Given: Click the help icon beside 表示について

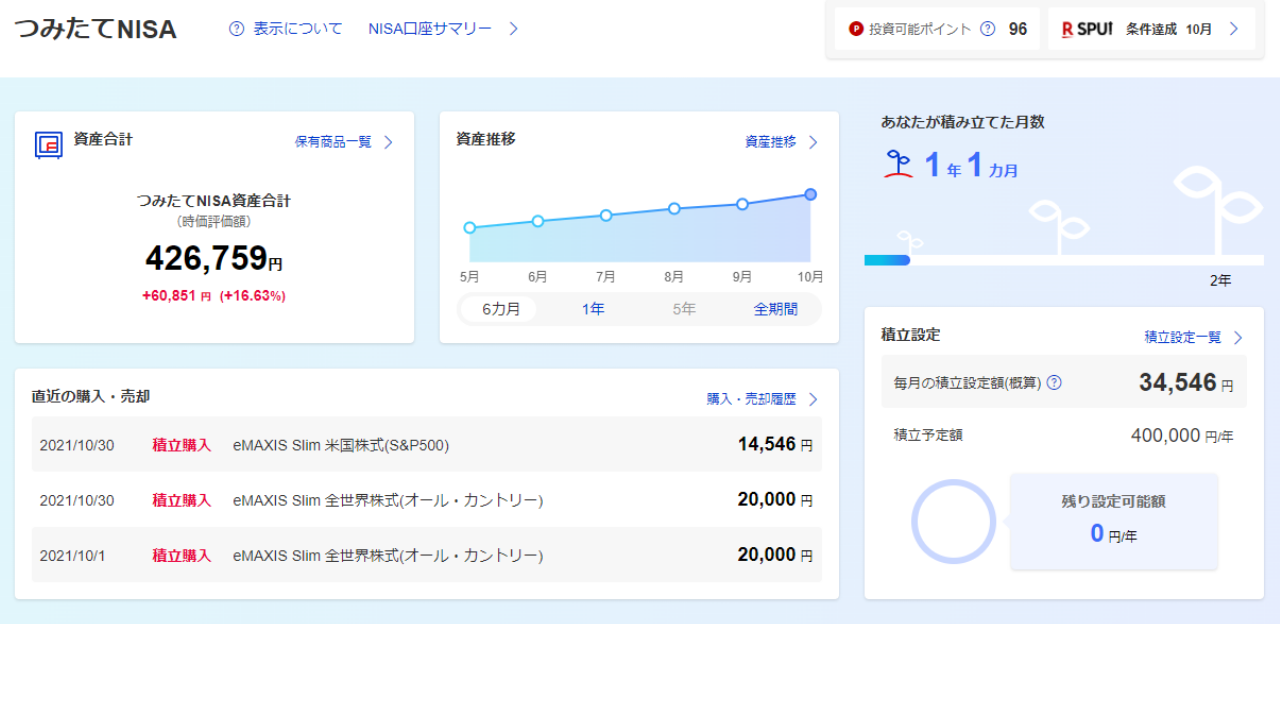Looking at the screenshot, I should pos(237,29).
